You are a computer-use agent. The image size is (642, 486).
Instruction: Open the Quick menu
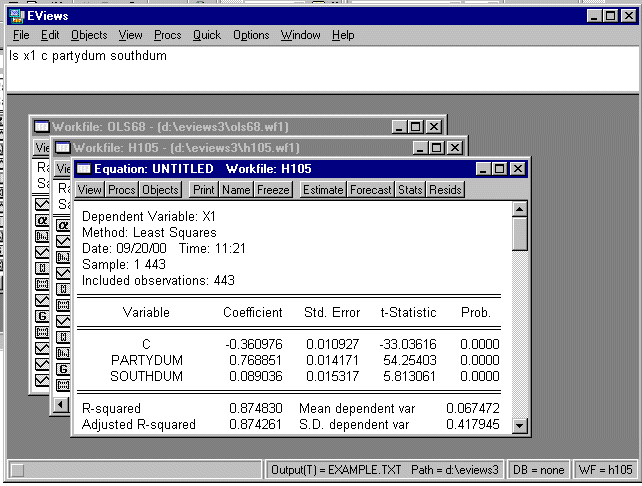coord(207,35)
